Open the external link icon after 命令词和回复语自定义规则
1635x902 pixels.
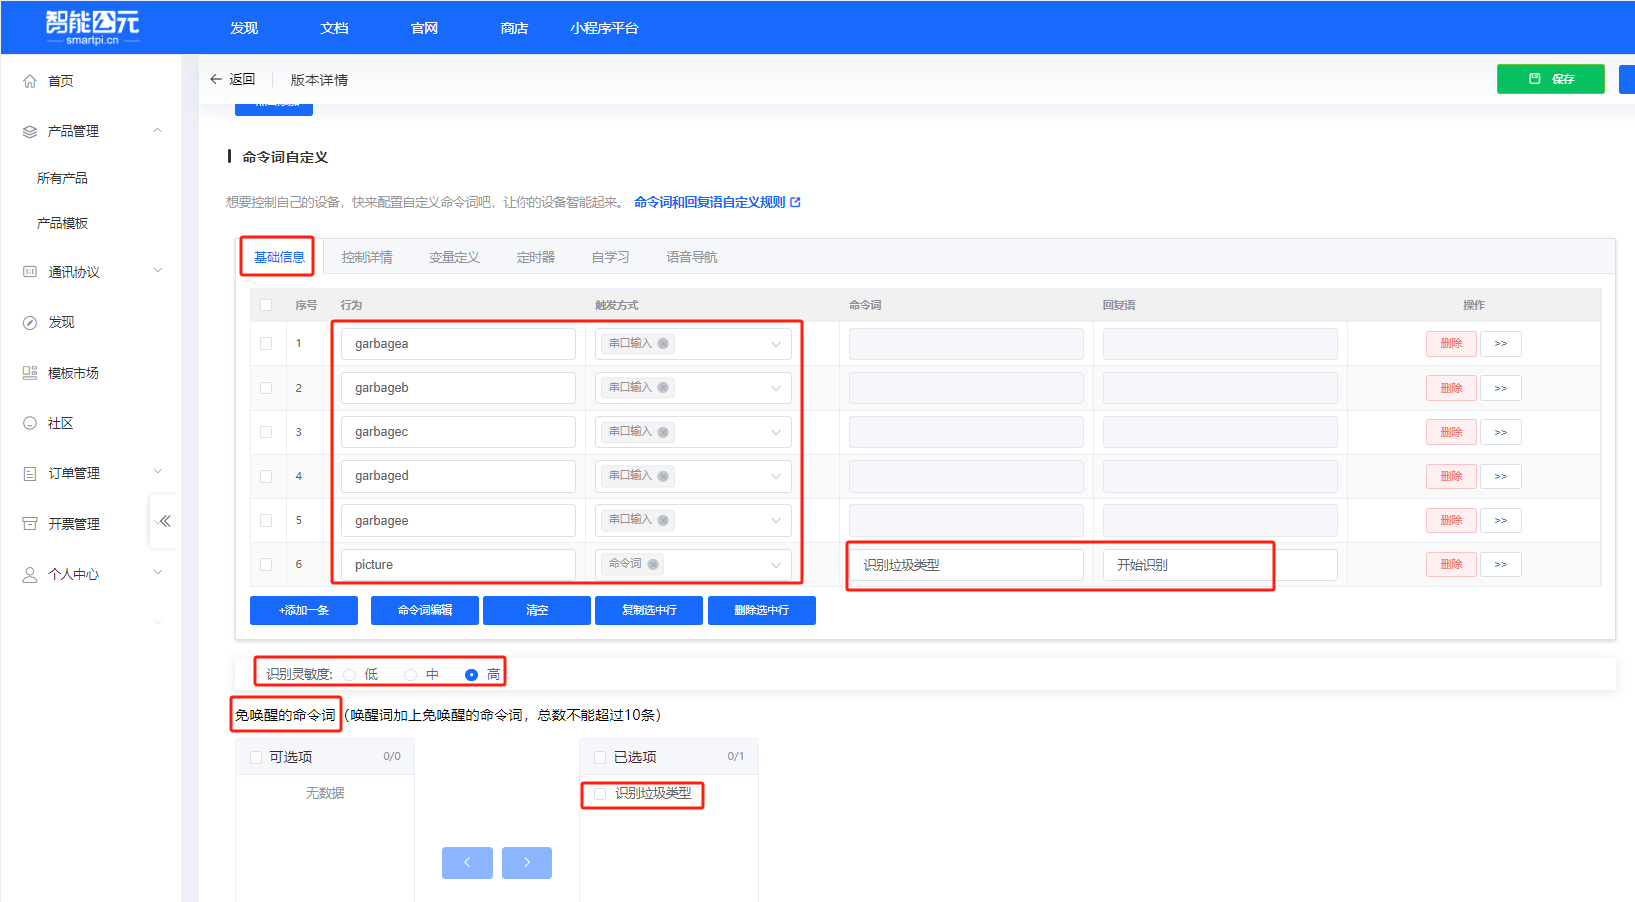(796, 202)
